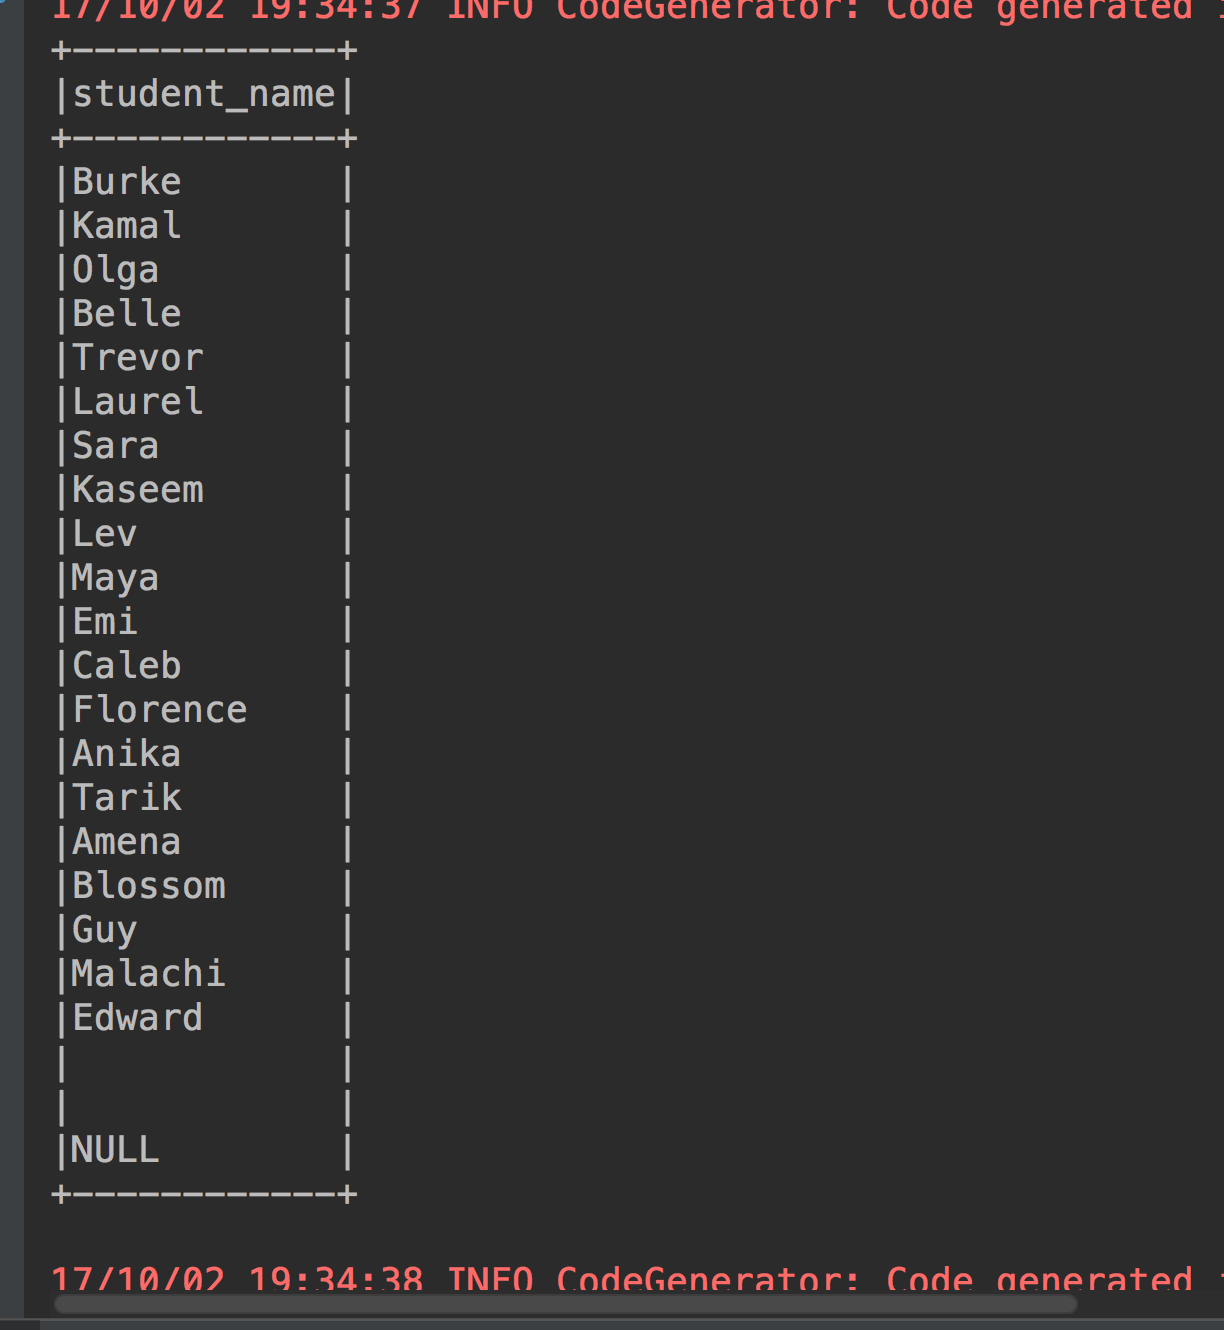Viewport: 1224px width, 1330px height.
Task: Select the Anika entry
Action: tap(127, 754)
